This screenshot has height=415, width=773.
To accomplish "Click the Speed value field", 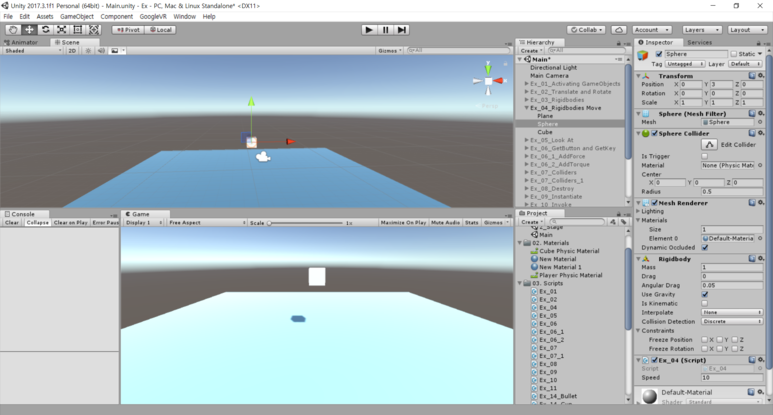I will click(732, 378).
